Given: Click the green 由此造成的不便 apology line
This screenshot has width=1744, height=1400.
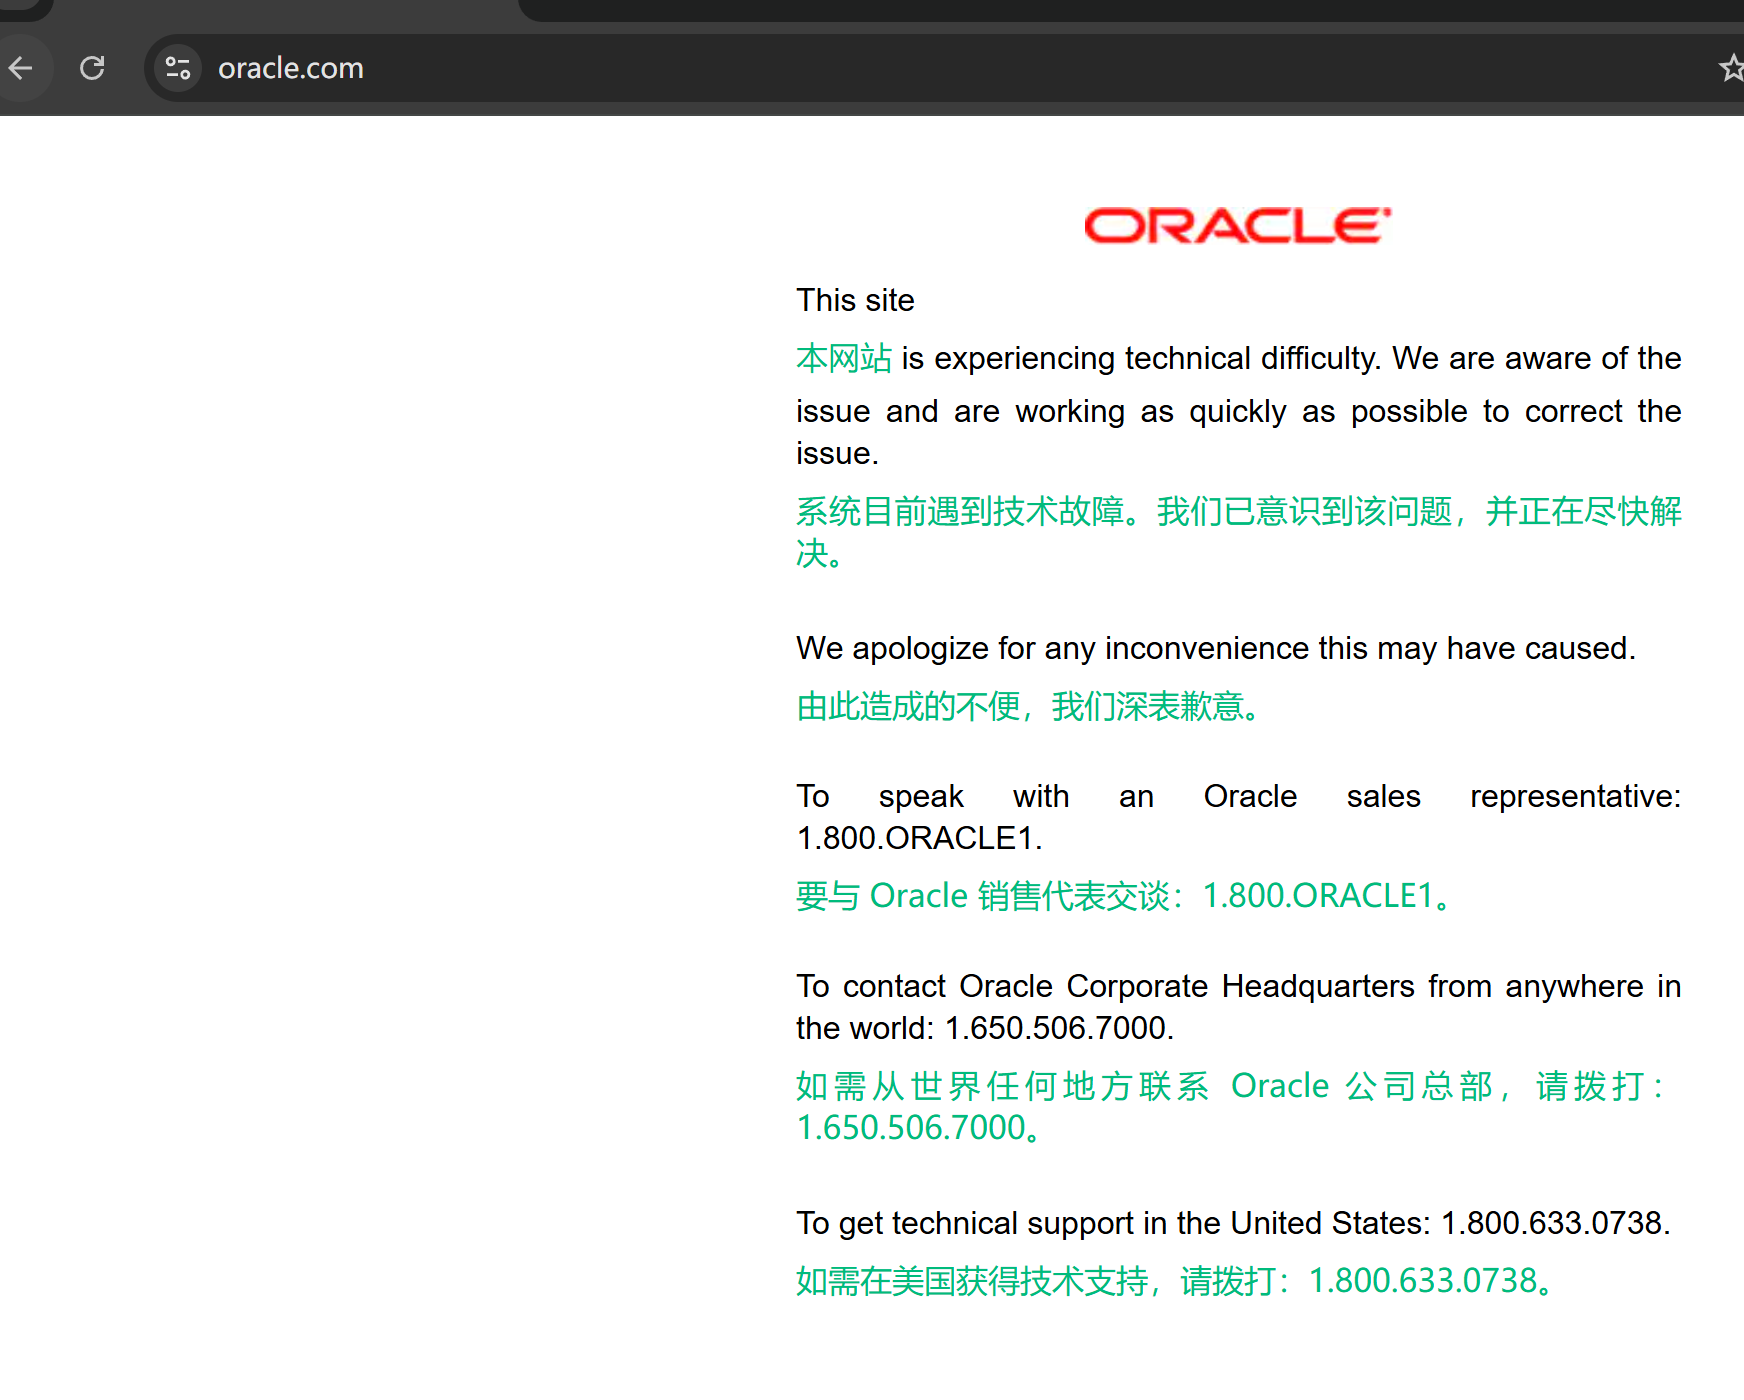Looking at the screenshot, I should (x=1029, y=706).
